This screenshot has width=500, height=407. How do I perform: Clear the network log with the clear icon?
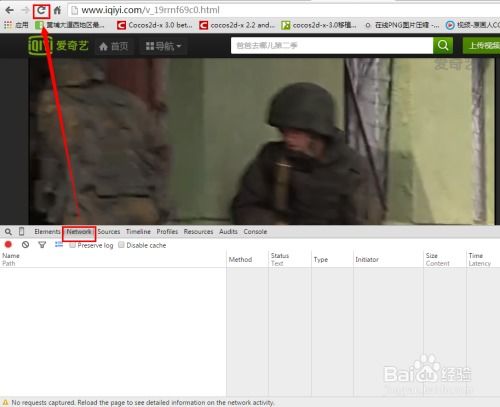click(25, 245)
